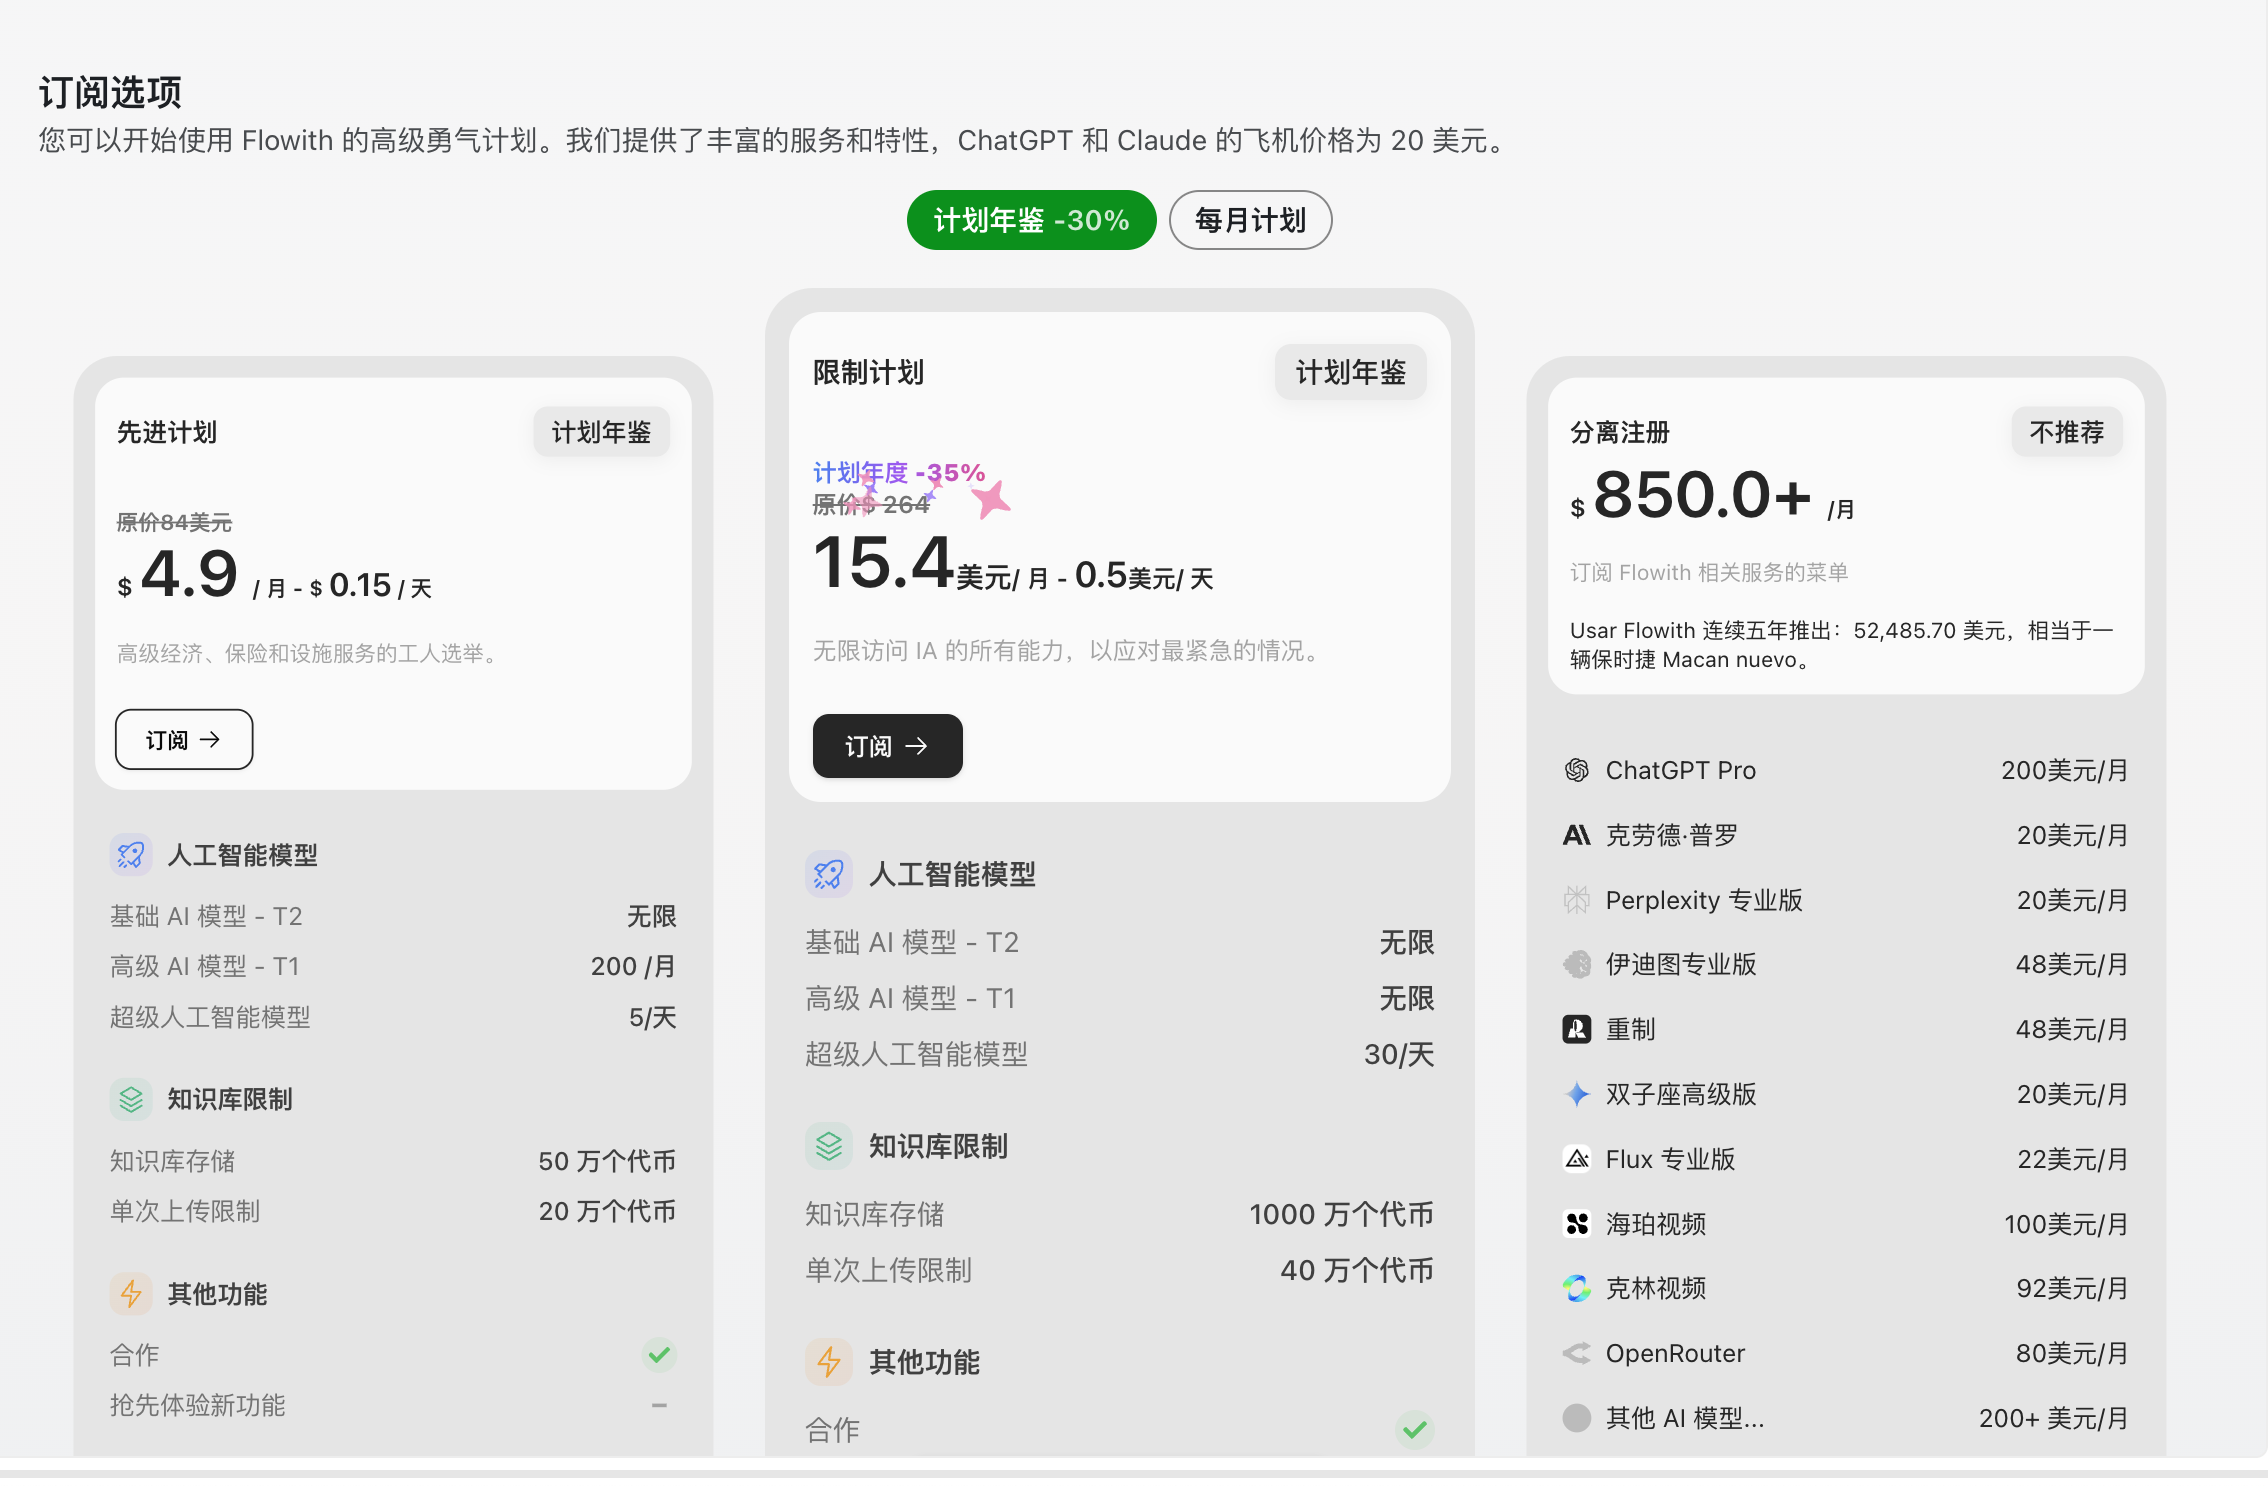Screen dimensions: 2268x1486
Task: Click the 人工智能模型 heading in 先进计划
Action: click(242, 855)
